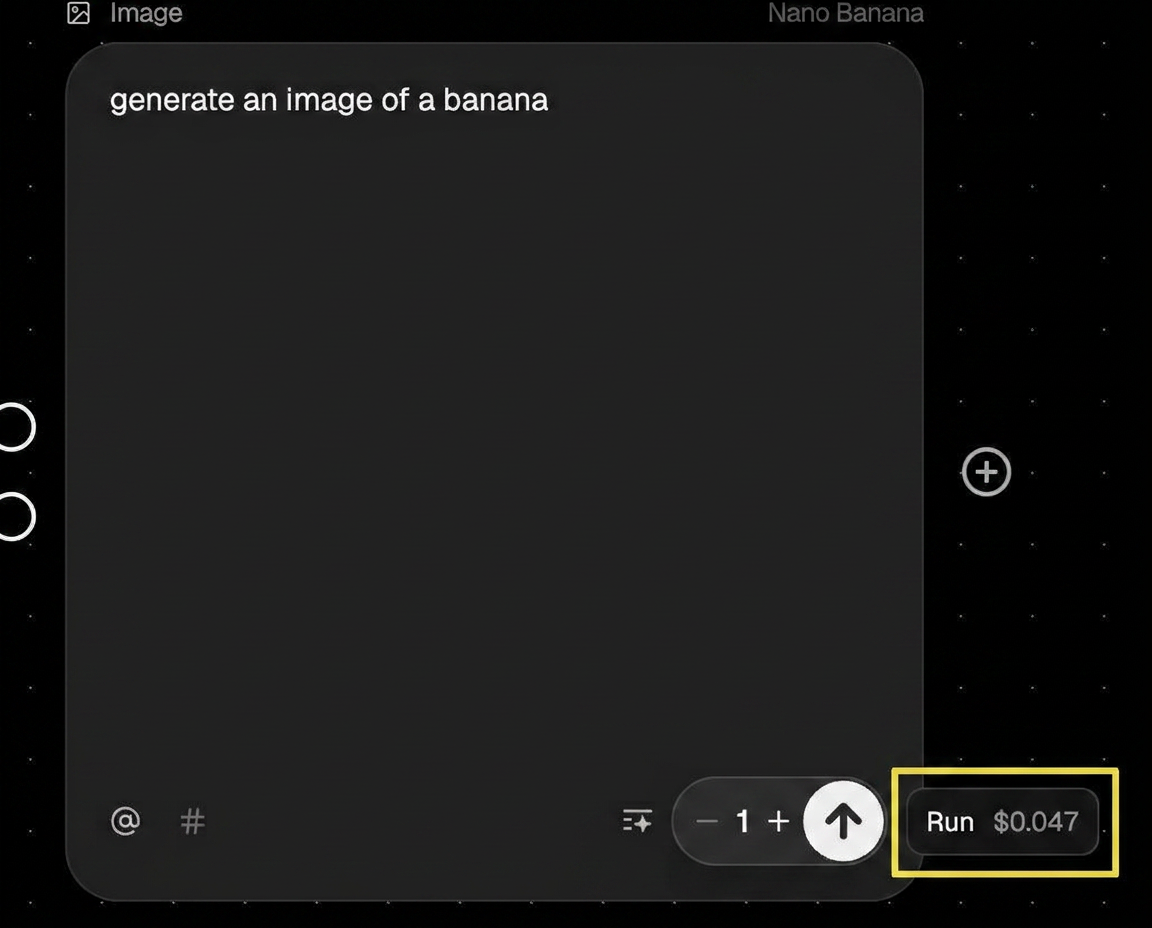Click the Run $0.047 button
The image size is (1152, 928).
tap(1003, 821)
